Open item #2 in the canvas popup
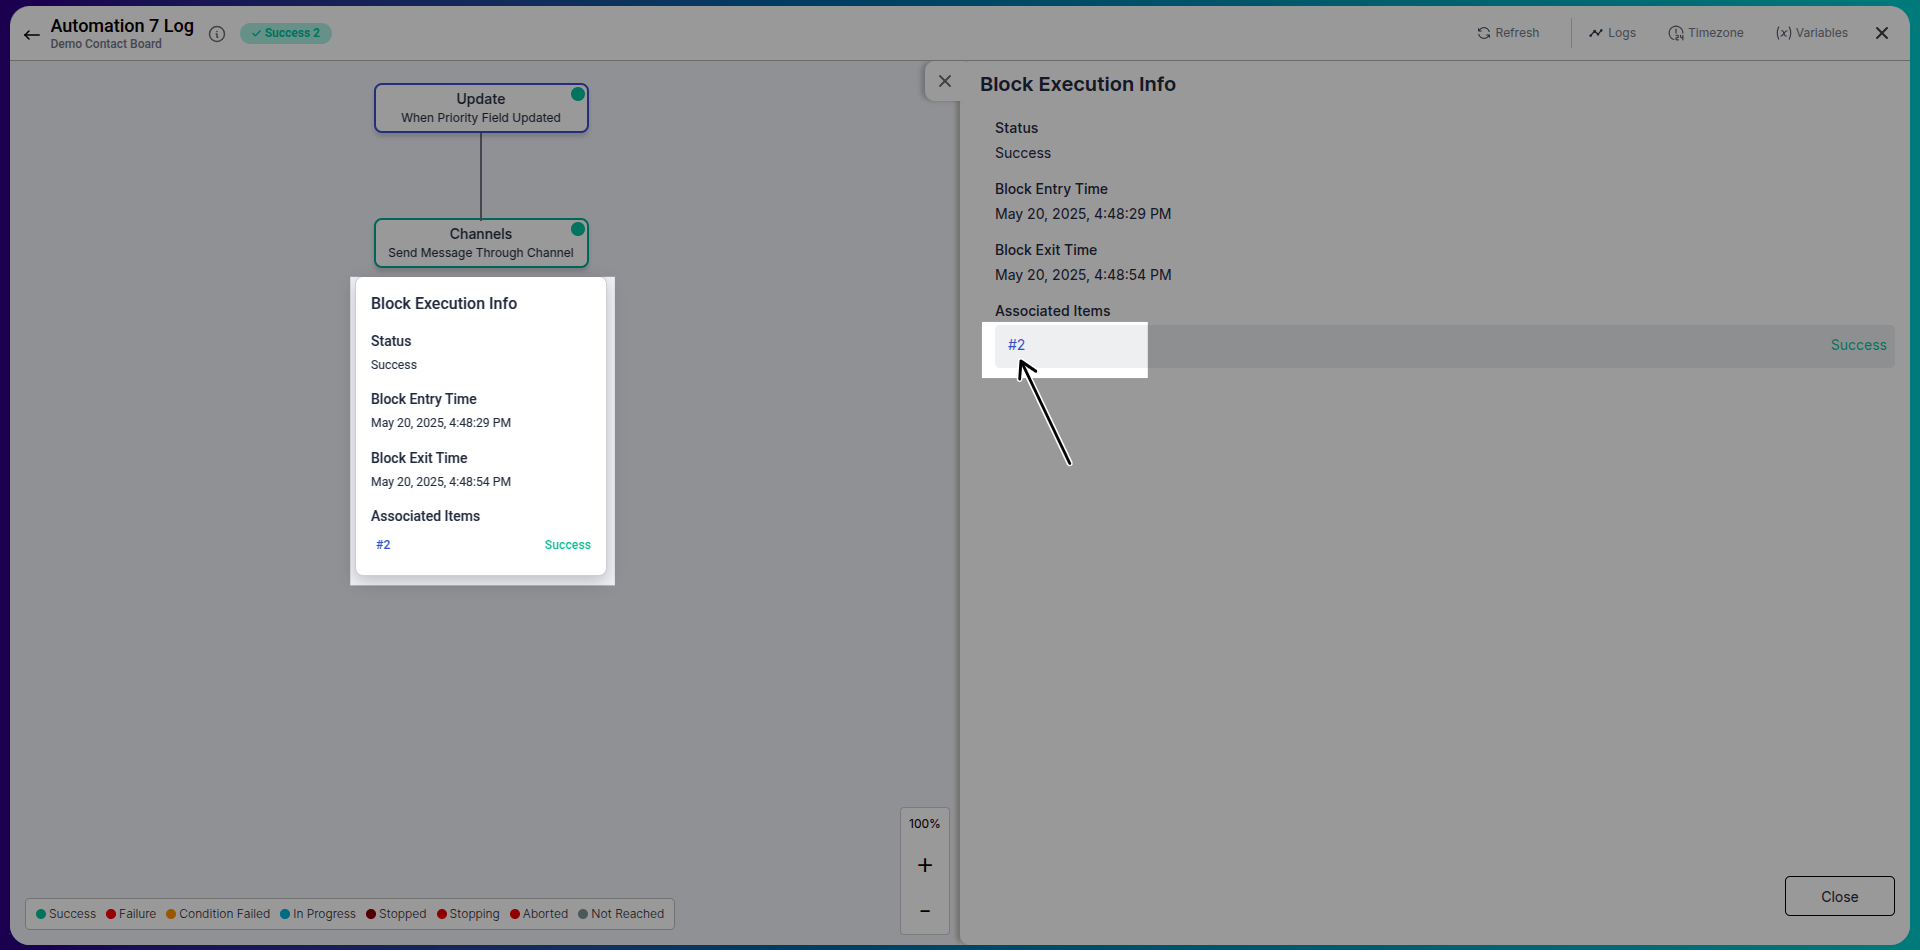This screenshot has height=950, width=1920. tap(383, 545)
